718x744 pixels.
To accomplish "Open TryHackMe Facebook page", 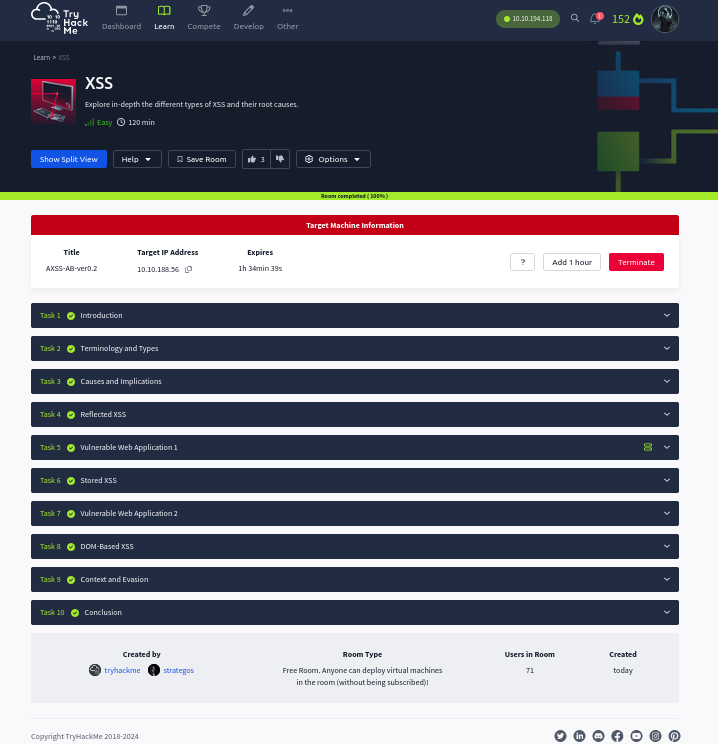I will [617, 736].
